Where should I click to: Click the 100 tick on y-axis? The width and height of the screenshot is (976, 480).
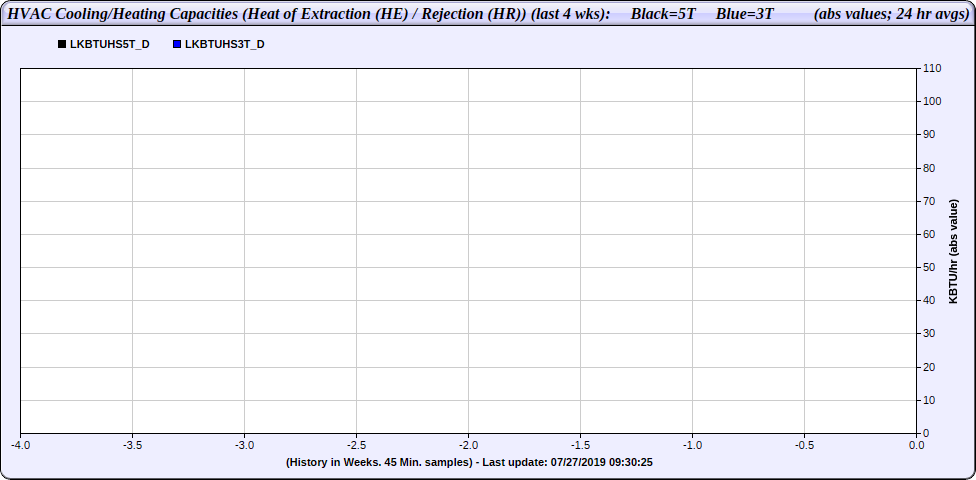click(x=930, y=101)
